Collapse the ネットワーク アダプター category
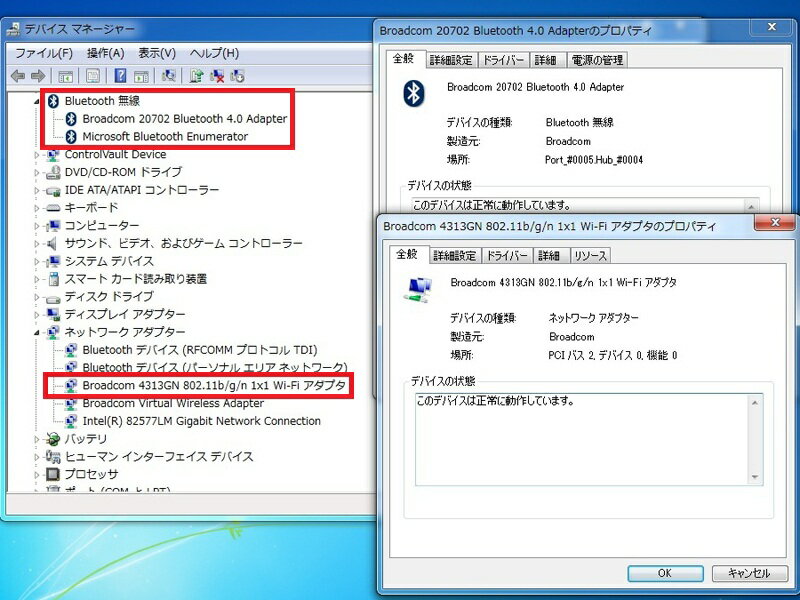The width and height of the screenshot is (800, 600). (x=37, y=333)
